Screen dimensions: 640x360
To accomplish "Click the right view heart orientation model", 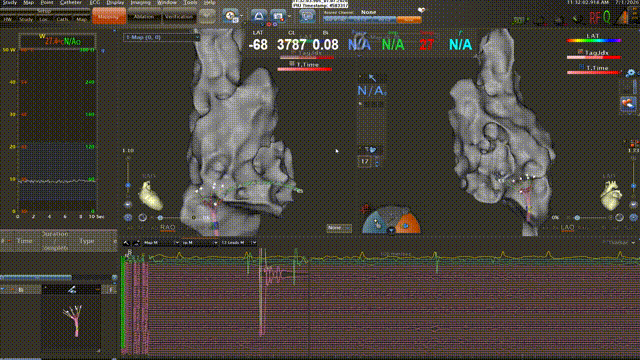I will coord(611,196).
